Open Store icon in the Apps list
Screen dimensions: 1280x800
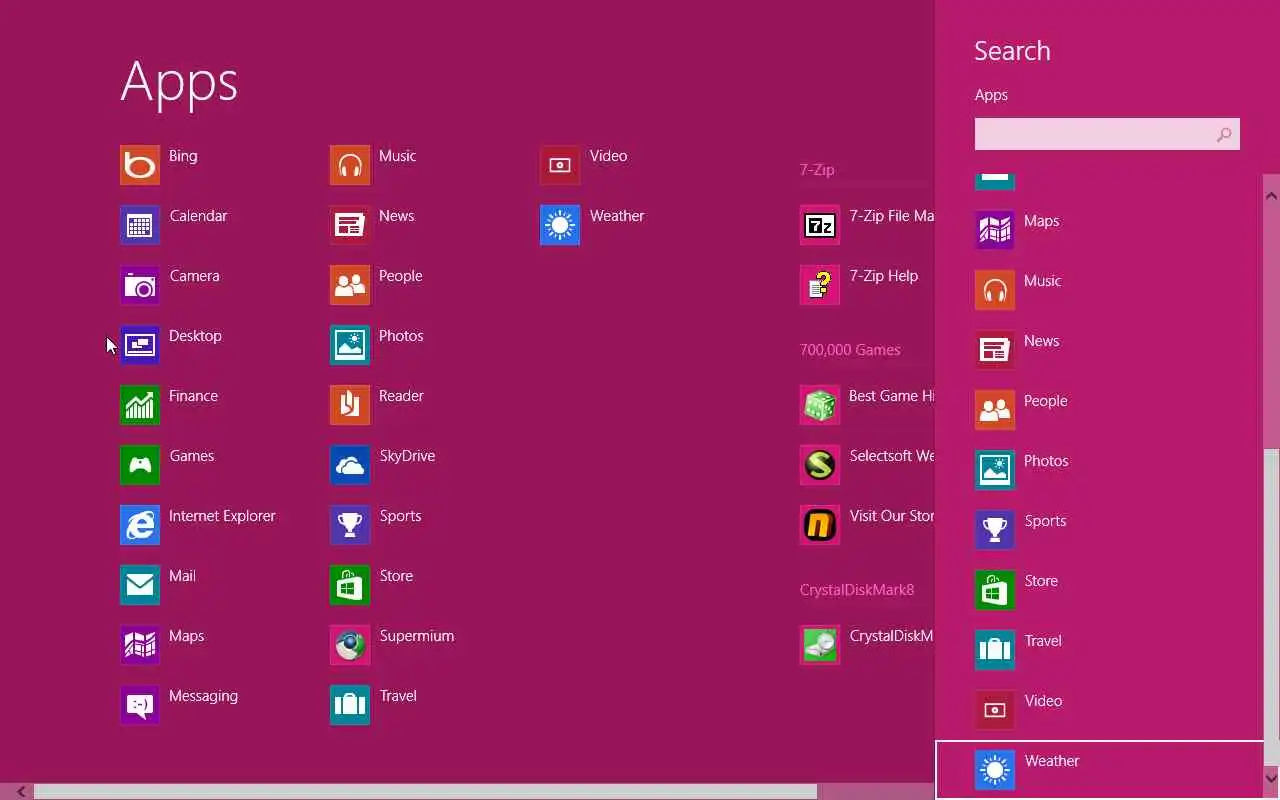click(350, 585)
